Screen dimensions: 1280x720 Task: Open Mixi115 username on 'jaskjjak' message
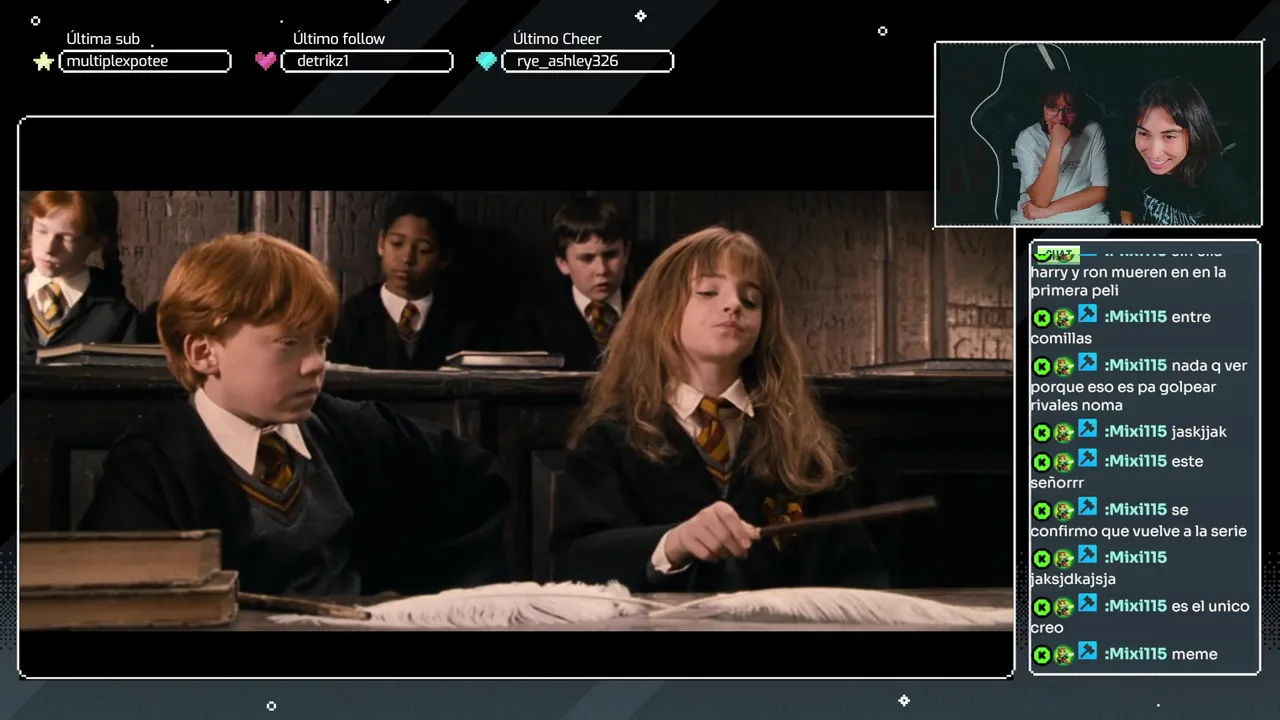coord(1136,432)
